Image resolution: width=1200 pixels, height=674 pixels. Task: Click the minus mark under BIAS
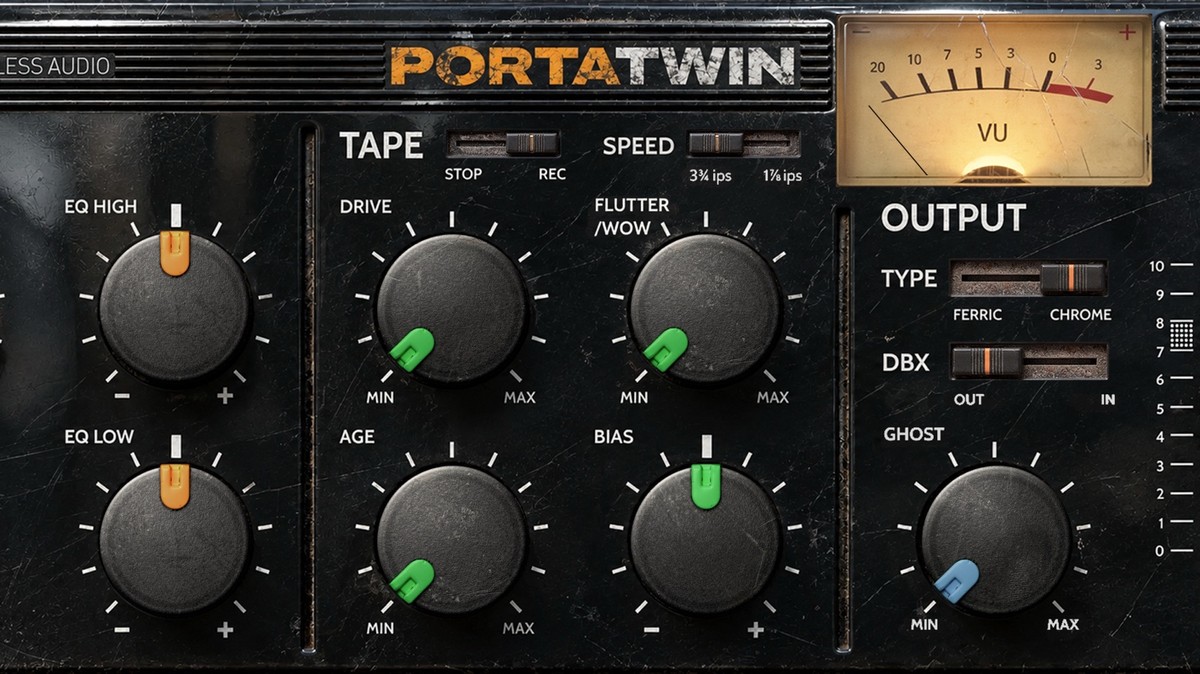click(652, 629)
